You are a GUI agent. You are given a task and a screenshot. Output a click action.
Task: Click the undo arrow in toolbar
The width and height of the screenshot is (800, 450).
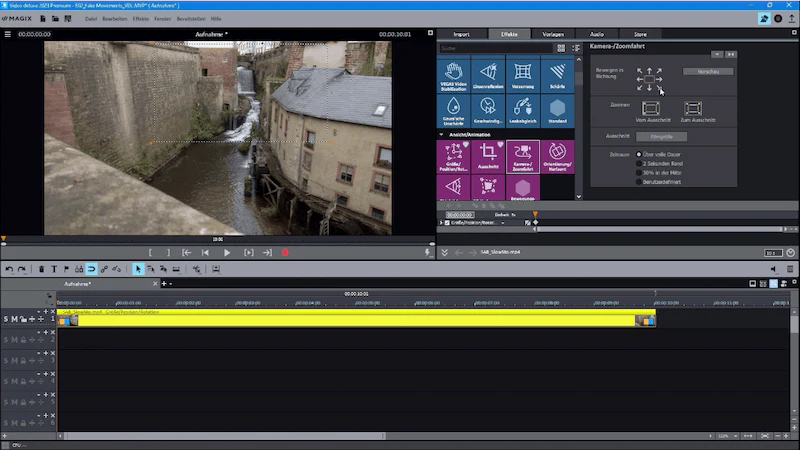(x=9, y=269)
